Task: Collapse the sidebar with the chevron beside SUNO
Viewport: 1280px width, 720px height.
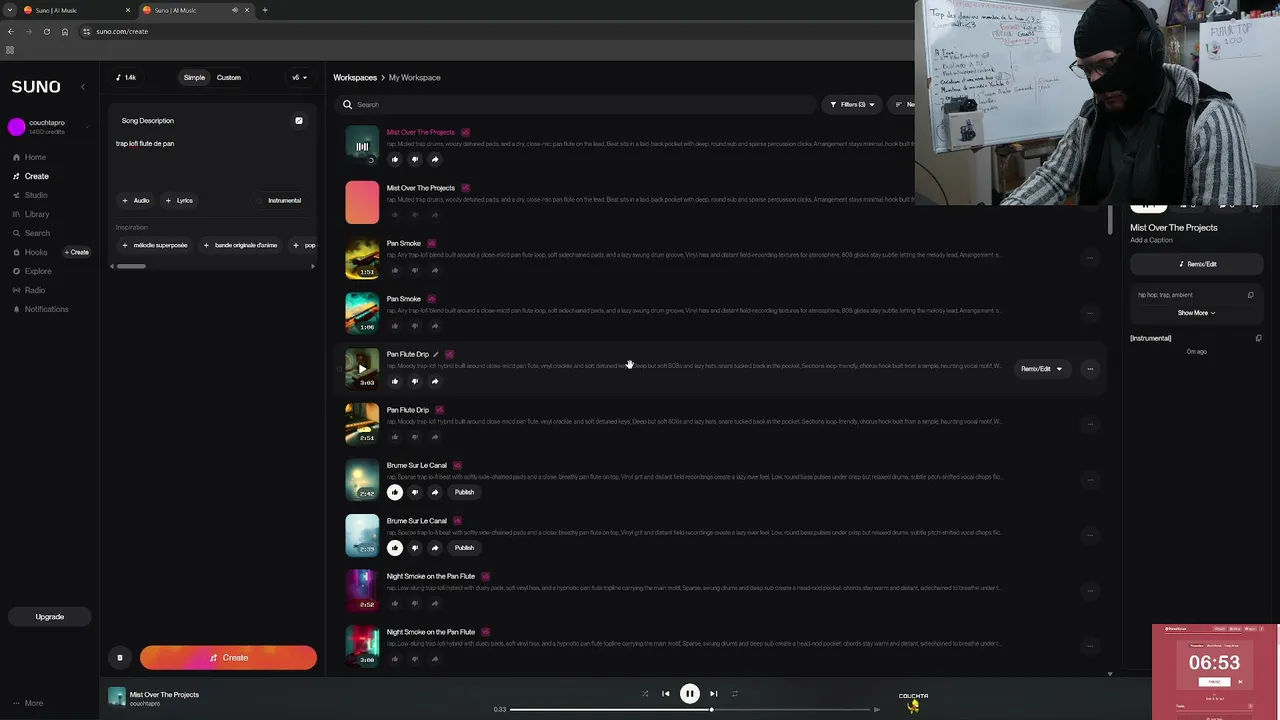Action: coord(83,87)
